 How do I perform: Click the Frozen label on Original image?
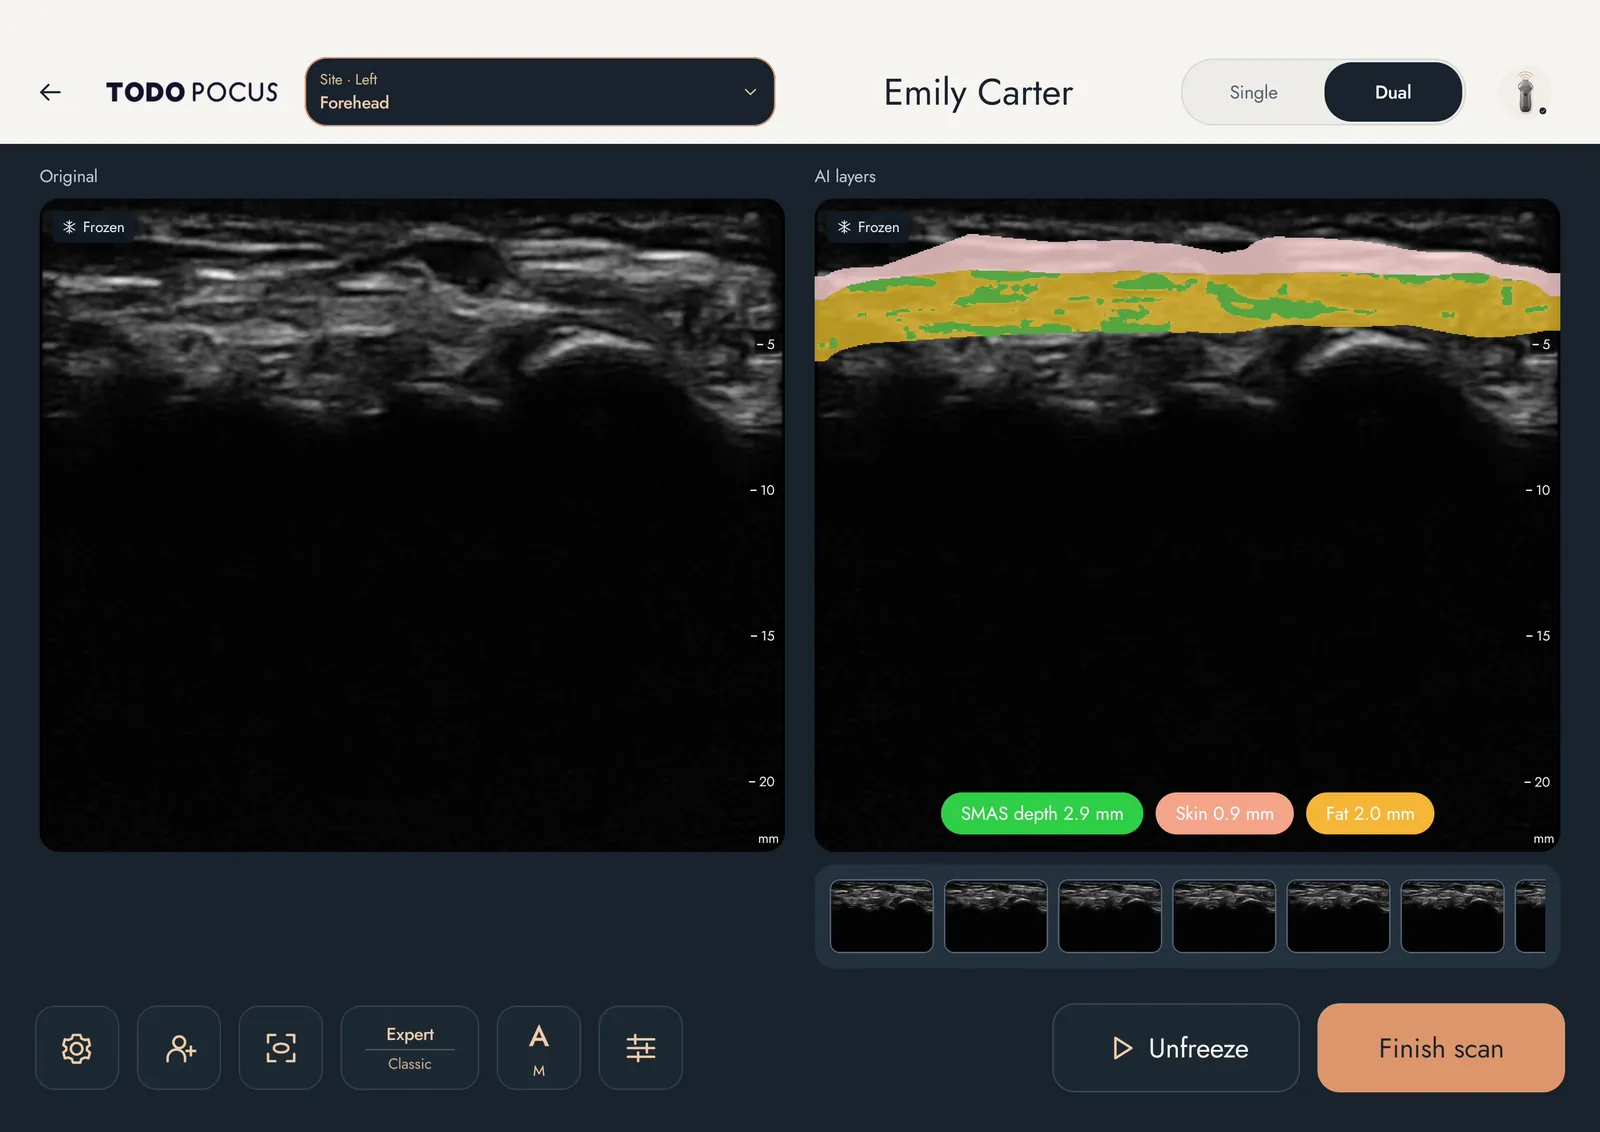[x=94, y=227]
